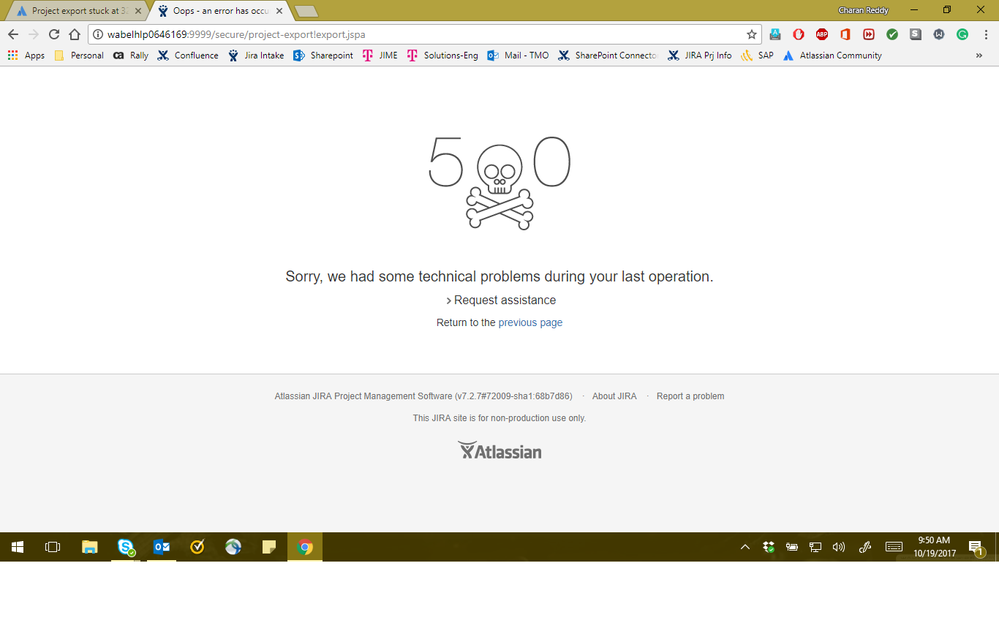Open the Confluence bookmark
The image size is (999, 639).
pos(188,55)
